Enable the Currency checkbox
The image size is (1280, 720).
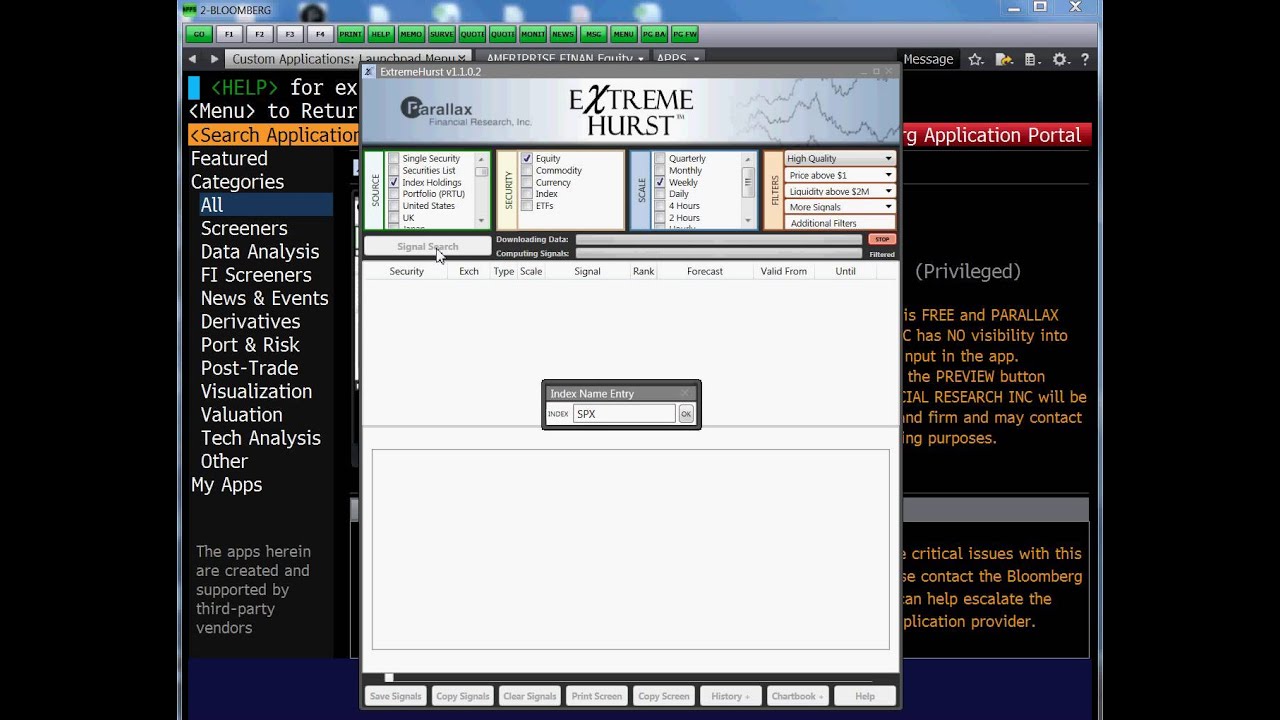pos(527,182)
